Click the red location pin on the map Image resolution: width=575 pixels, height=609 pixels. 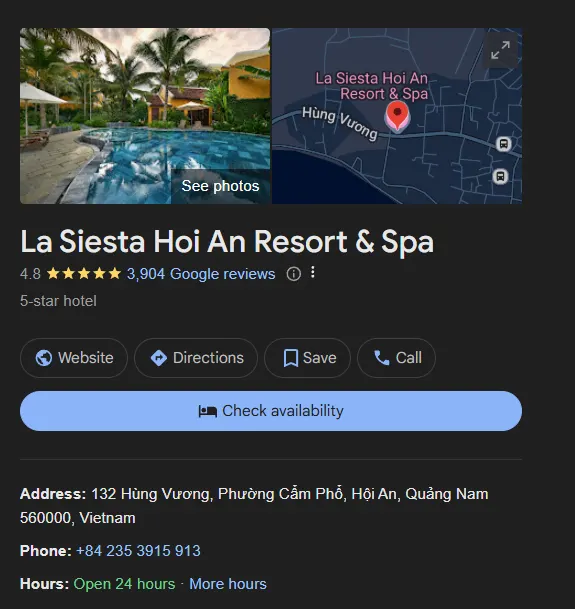point(397,116)
